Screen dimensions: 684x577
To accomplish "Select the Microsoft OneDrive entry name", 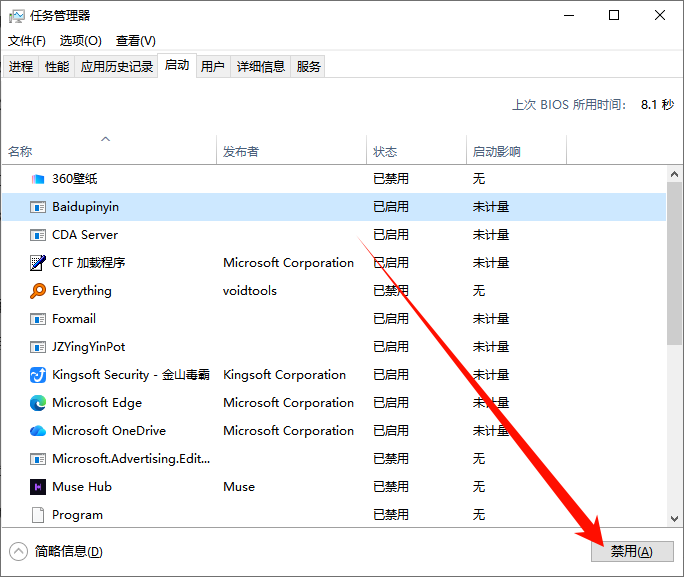I will pyautogui.click(x=109, y=431).
